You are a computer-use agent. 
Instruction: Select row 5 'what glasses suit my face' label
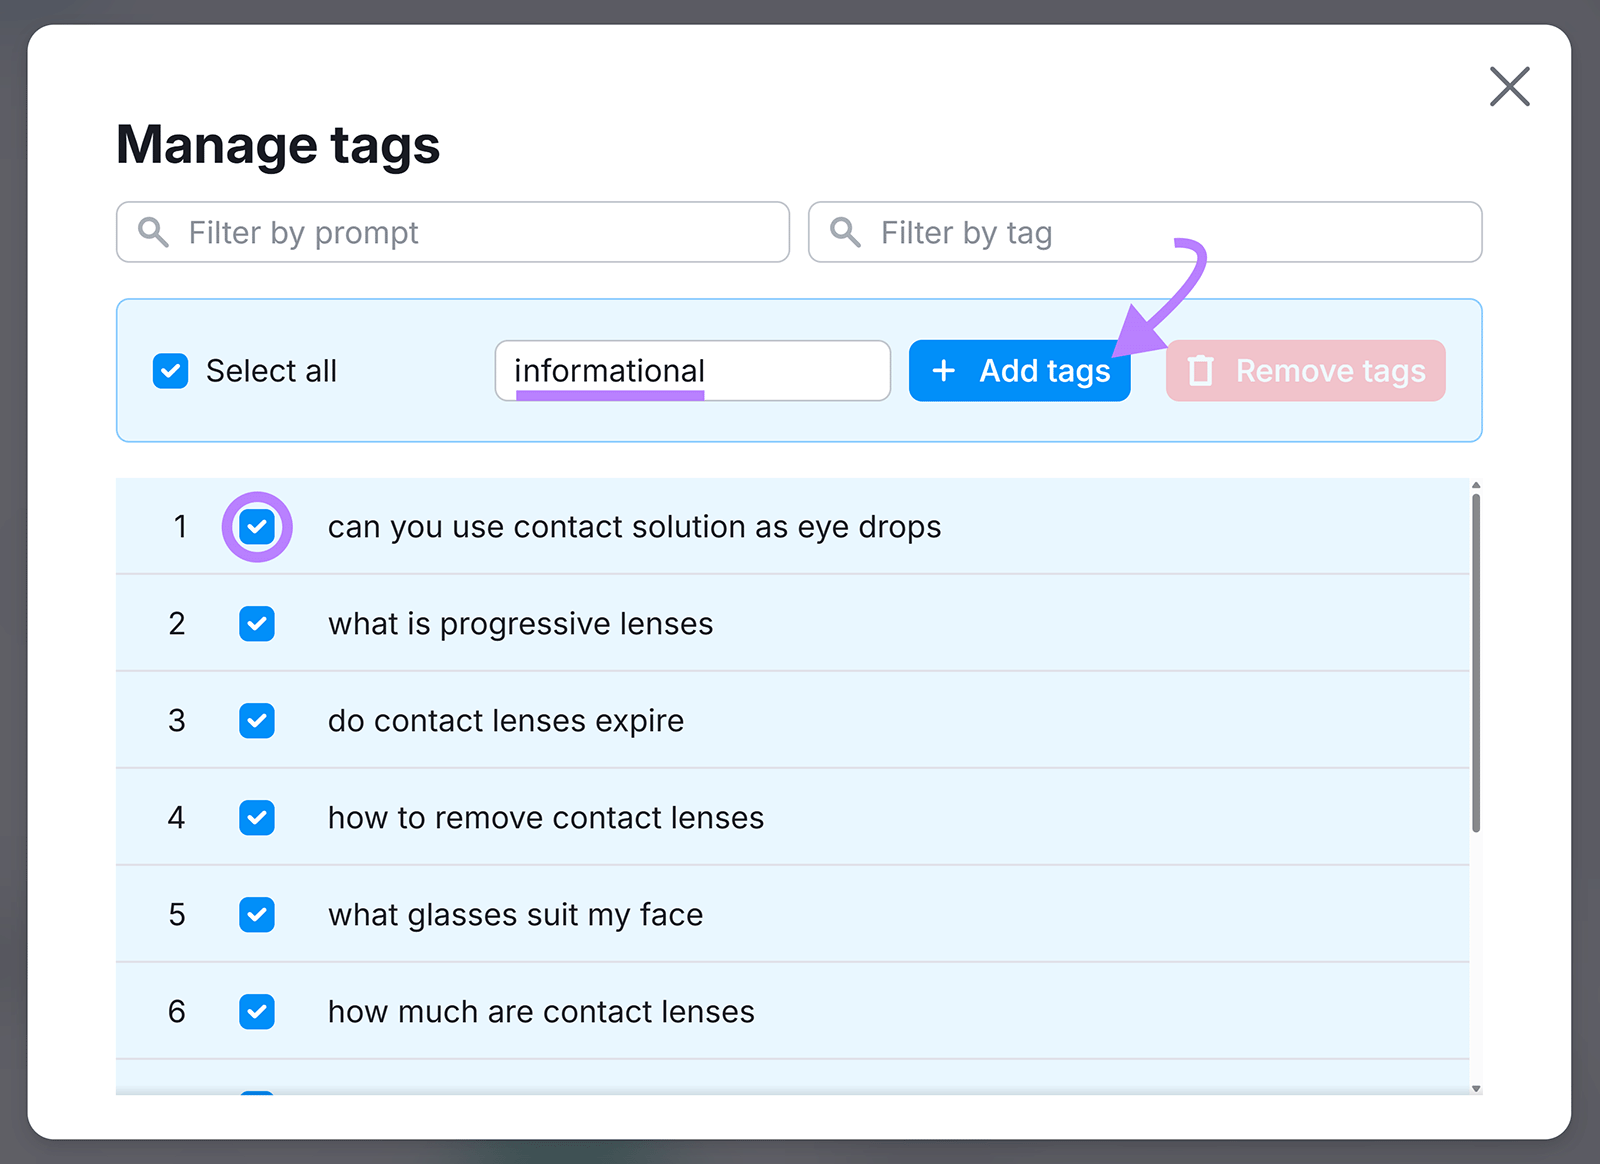point(515,914)
